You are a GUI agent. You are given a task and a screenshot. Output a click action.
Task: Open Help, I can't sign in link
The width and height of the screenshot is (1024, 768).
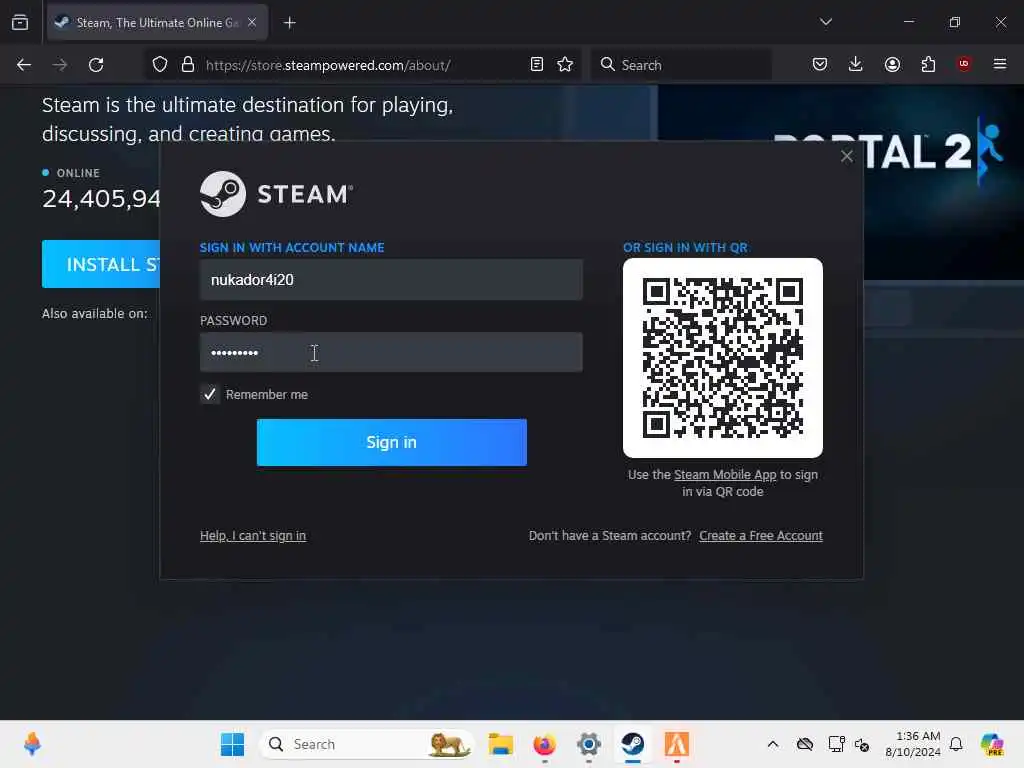(253, 536)
